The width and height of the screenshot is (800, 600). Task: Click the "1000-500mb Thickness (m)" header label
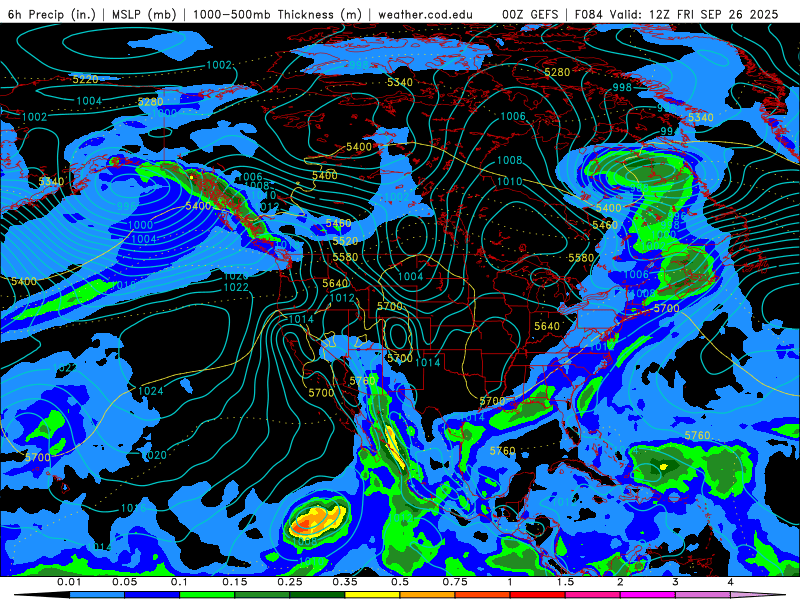[x=277, y=14]
